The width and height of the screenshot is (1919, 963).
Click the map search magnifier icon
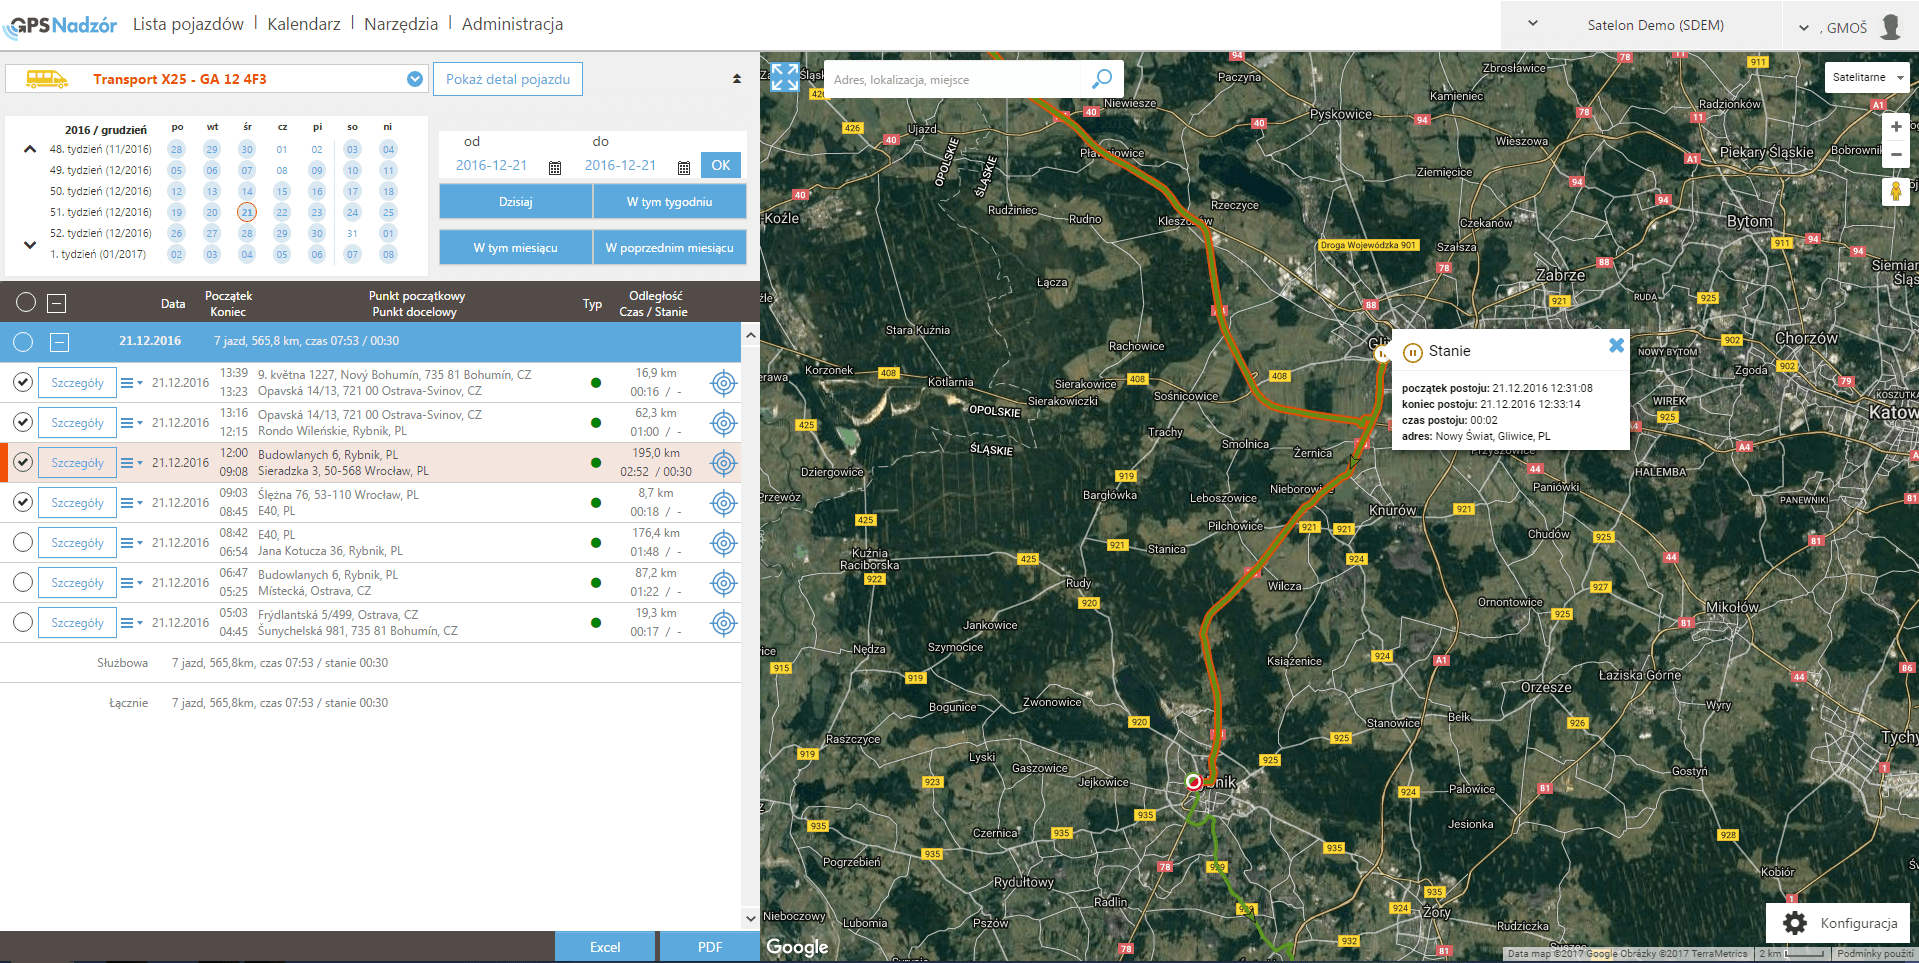(1102, 79)
